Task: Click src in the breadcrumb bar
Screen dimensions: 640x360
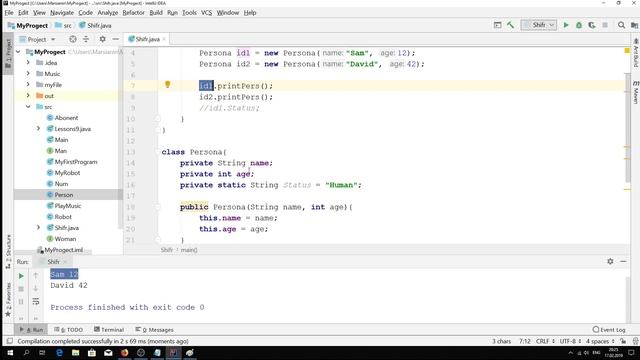Action: coord(64,25)
